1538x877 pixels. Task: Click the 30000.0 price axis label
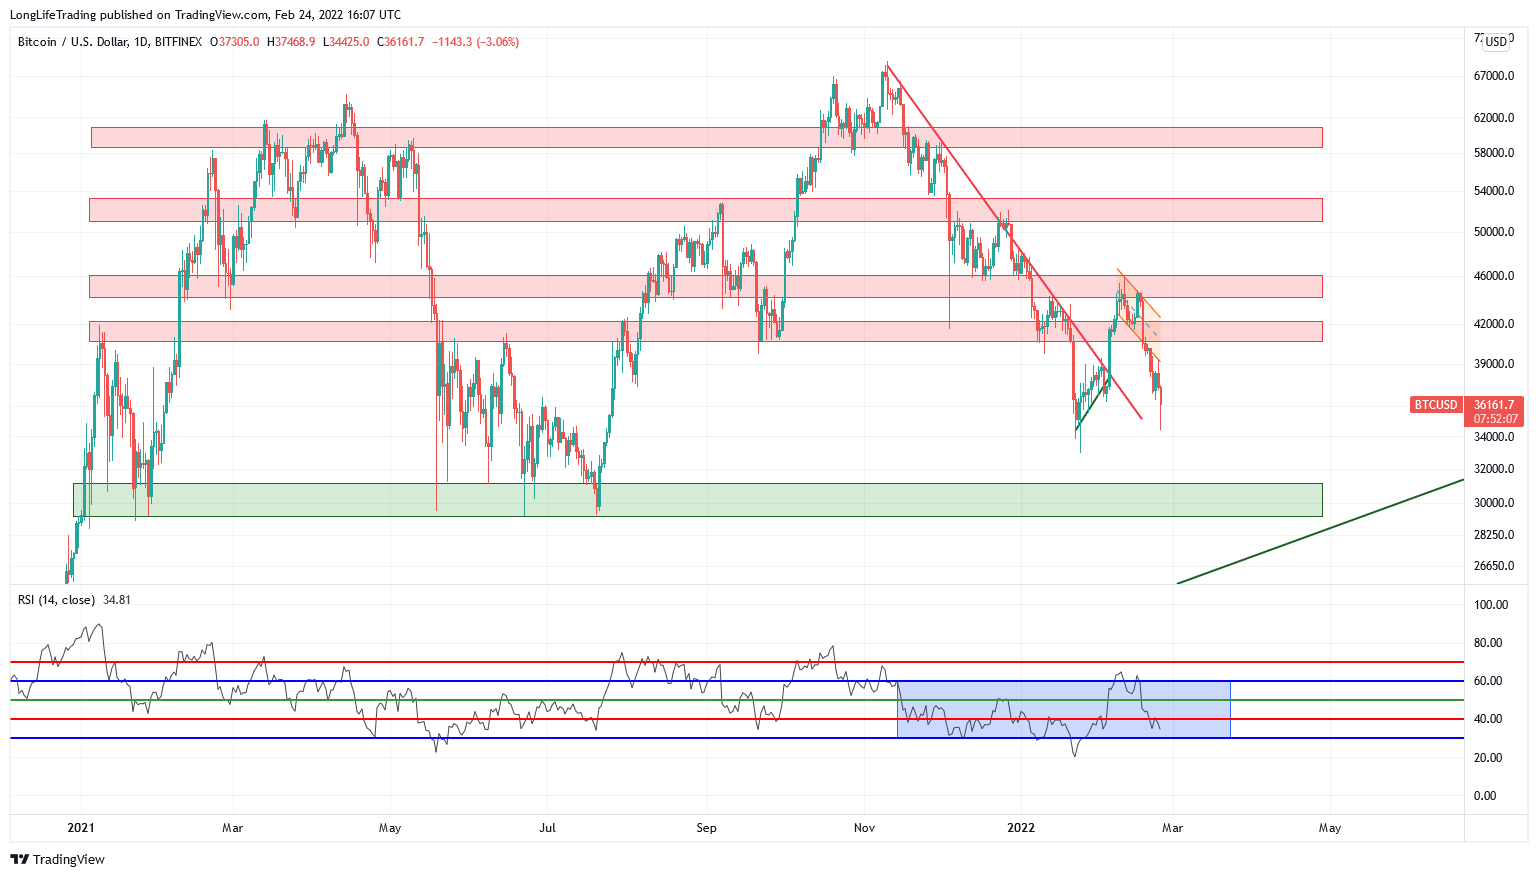pos(1494,503)
